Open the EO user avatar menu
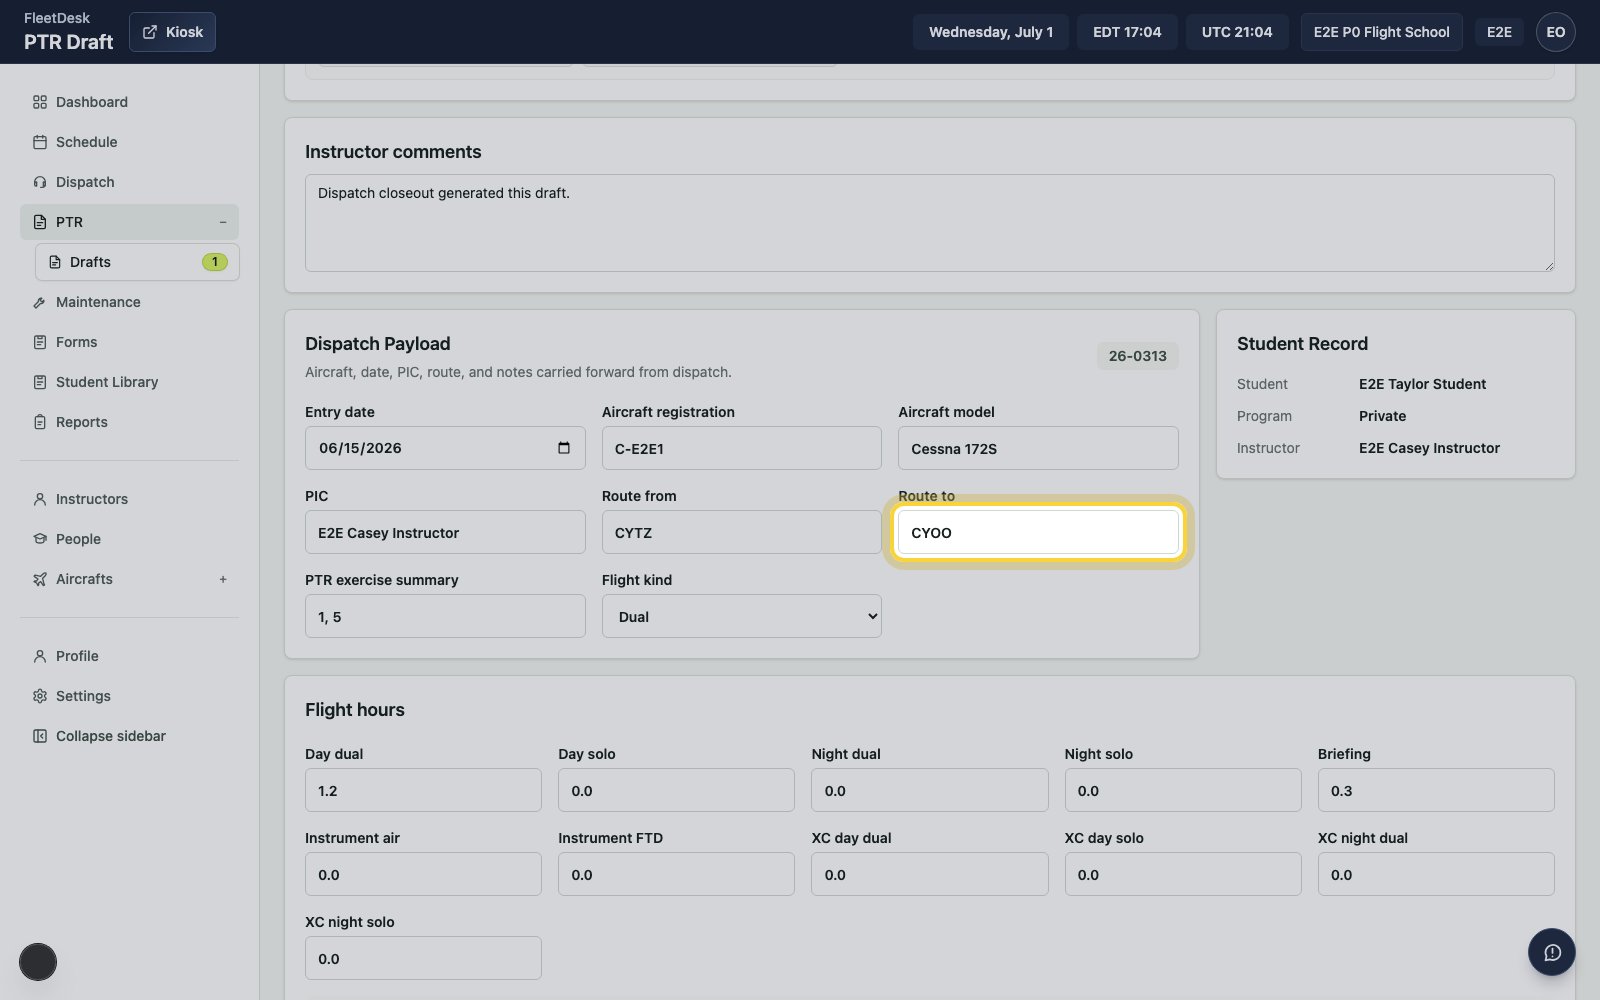The width and height of the screenshot is (1600, 1000). [x=1556, y=32]
